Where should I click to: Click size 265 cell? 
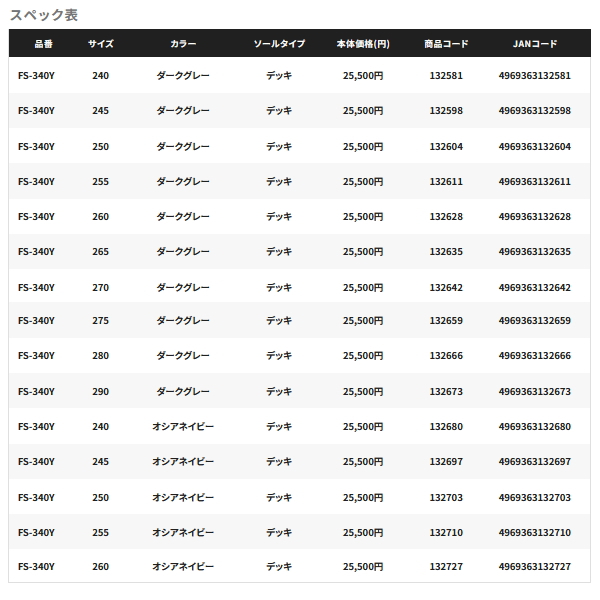101,252
